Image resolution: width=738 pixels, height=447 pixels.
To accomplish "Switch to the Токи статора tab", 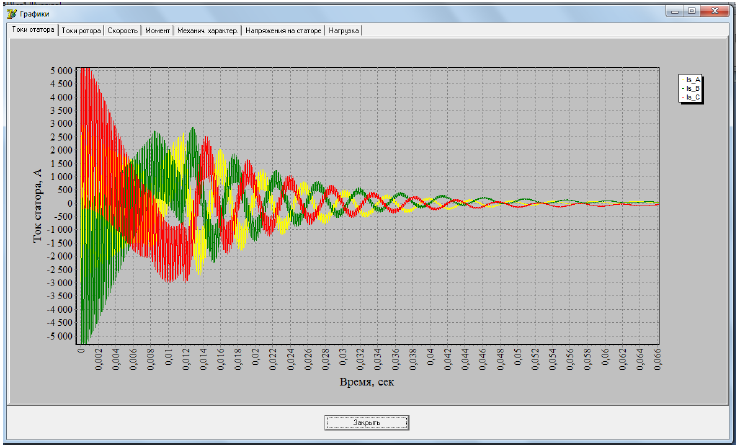I will (32, 31).
